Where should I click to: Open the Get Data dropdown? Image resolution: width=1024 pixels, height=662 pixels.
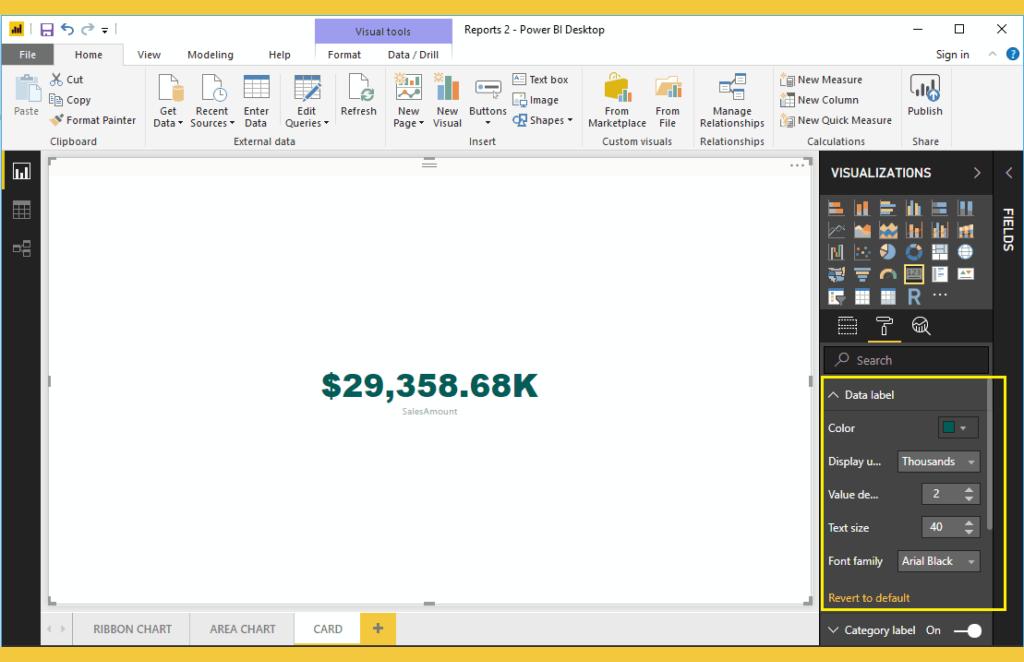click(168, 101)
